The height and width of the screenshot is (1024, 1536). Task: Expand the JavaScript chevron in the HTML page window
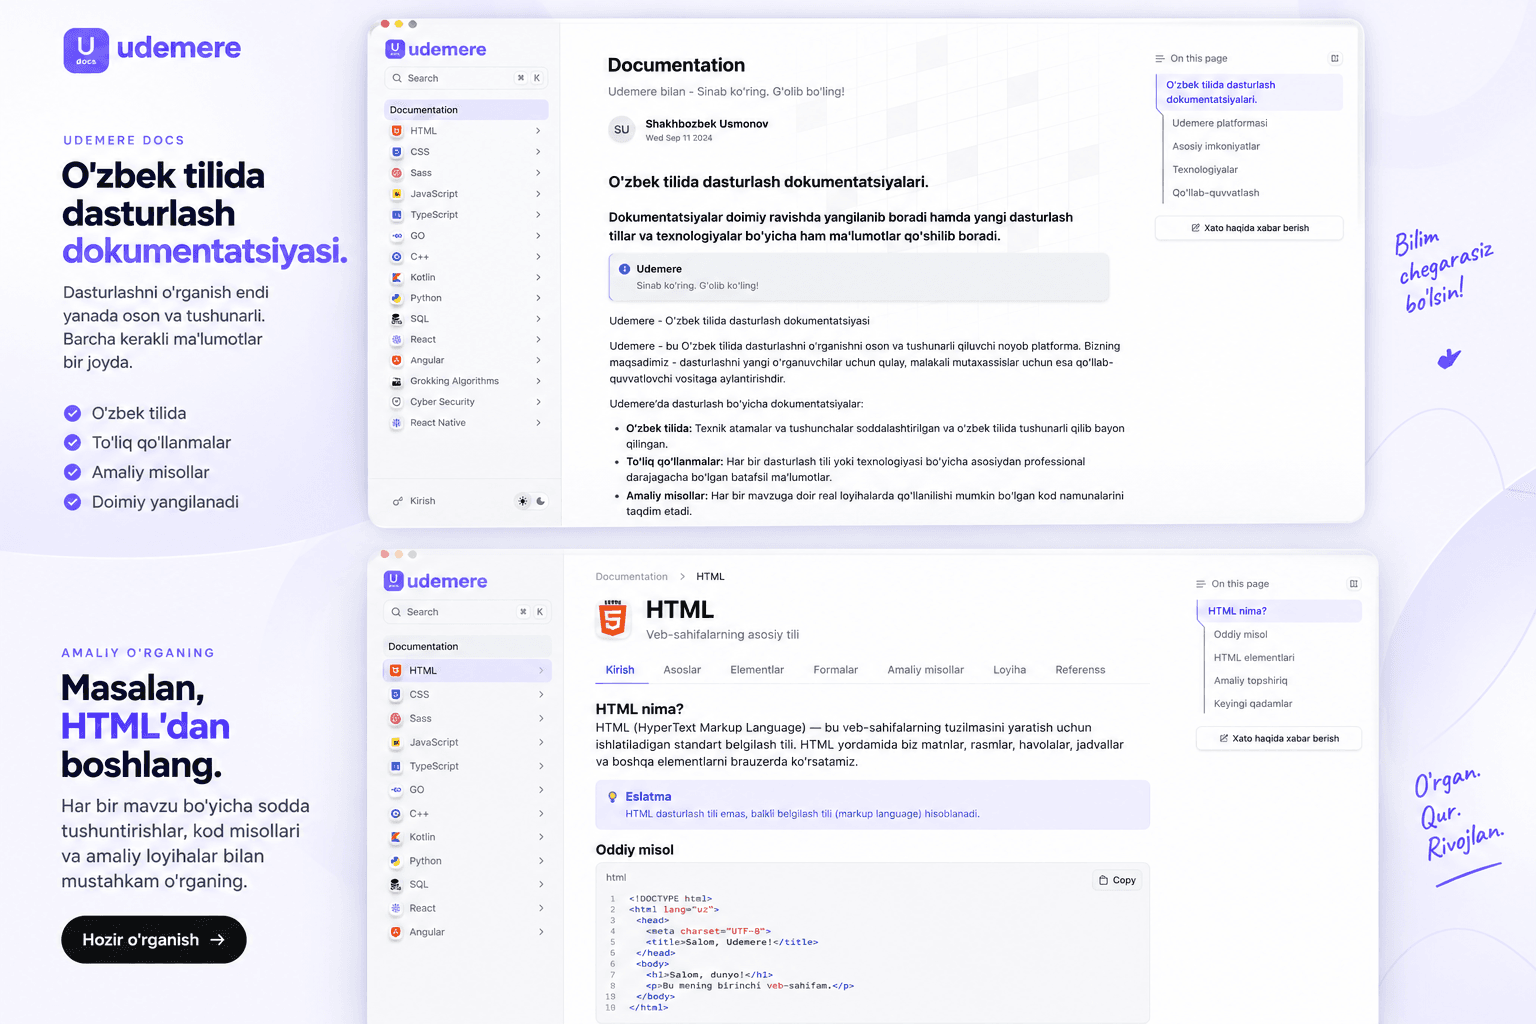[x=541, y=743]
